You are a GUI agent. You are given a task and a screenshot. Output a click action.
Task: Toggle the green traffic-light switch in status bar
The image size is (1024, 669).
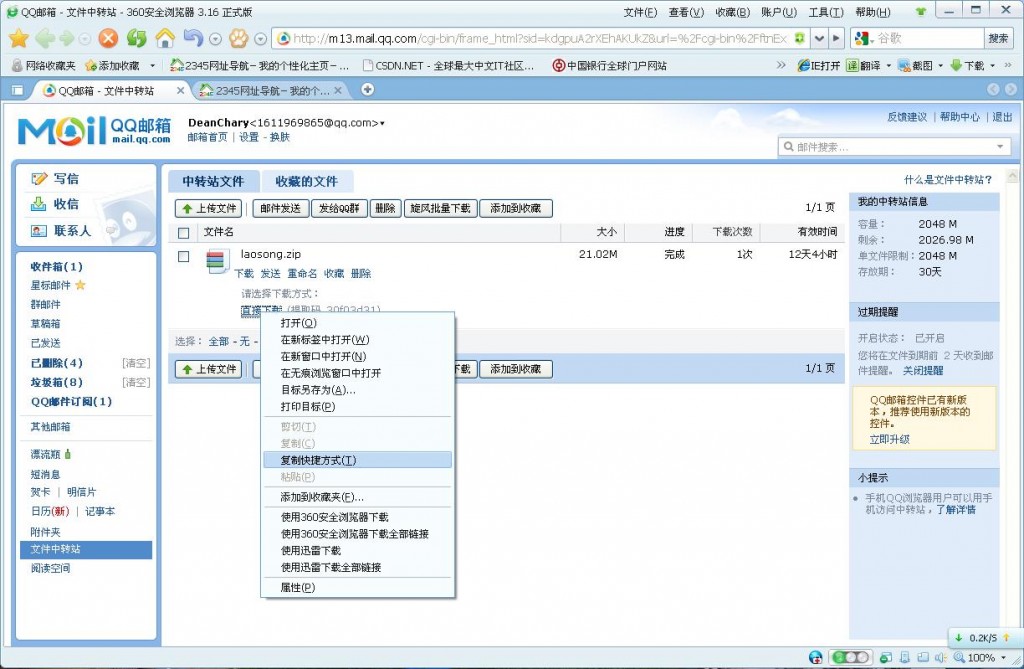click(x=849, y=657)
